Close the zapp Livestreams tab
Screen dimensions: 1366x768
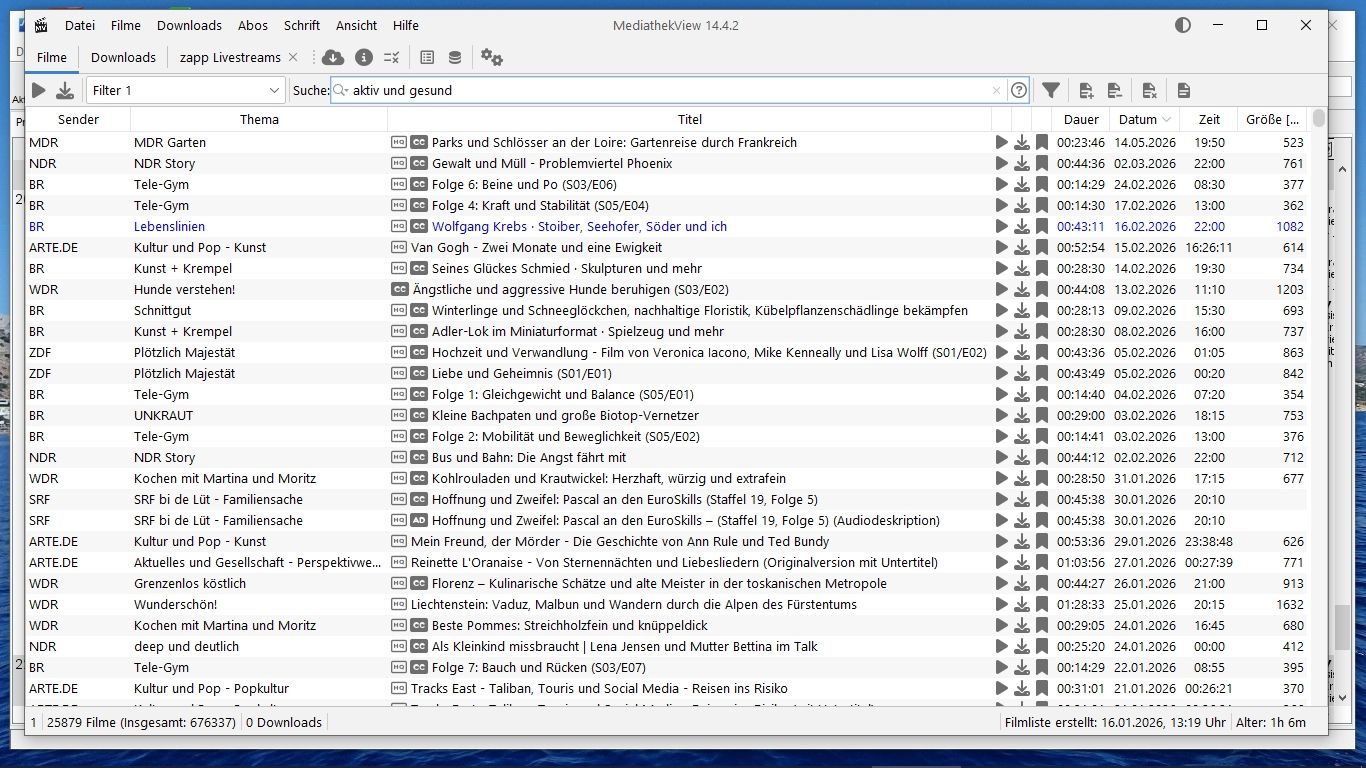293,57
